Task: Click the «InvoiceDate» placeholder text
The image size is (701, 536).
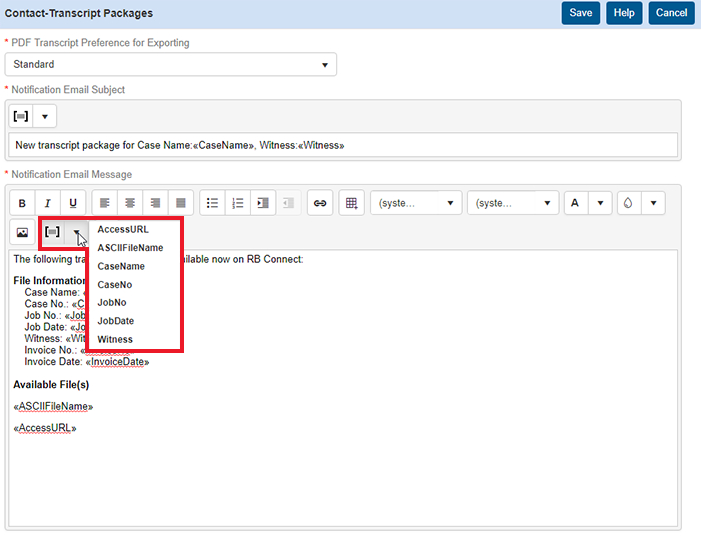Action: [117, 362]
